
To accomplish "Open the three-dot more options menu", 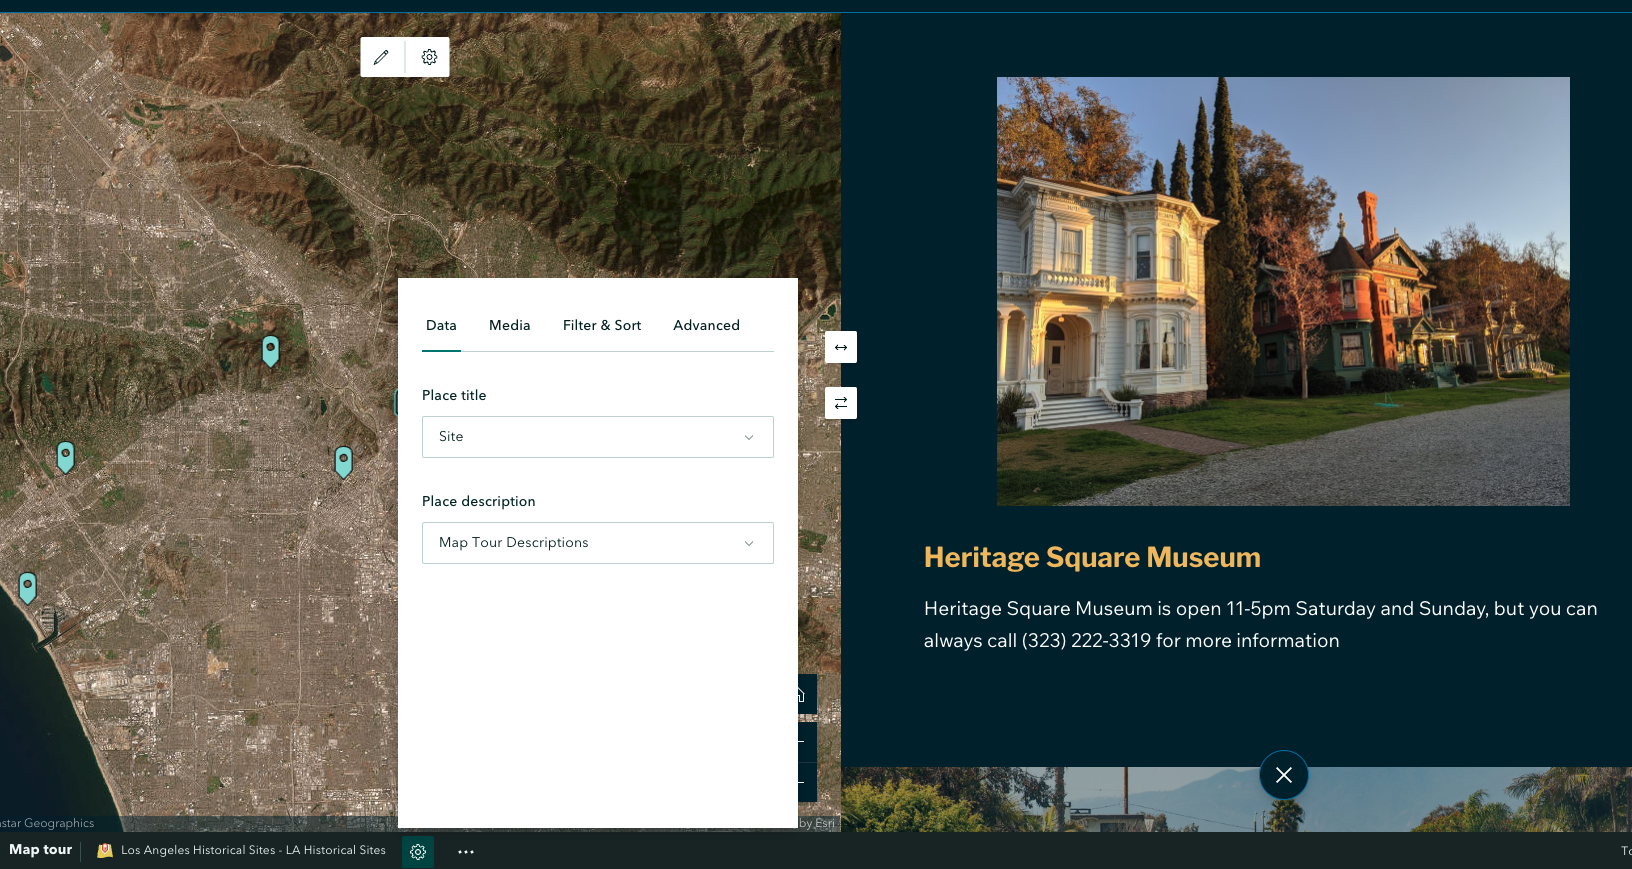I will [466, 852].
